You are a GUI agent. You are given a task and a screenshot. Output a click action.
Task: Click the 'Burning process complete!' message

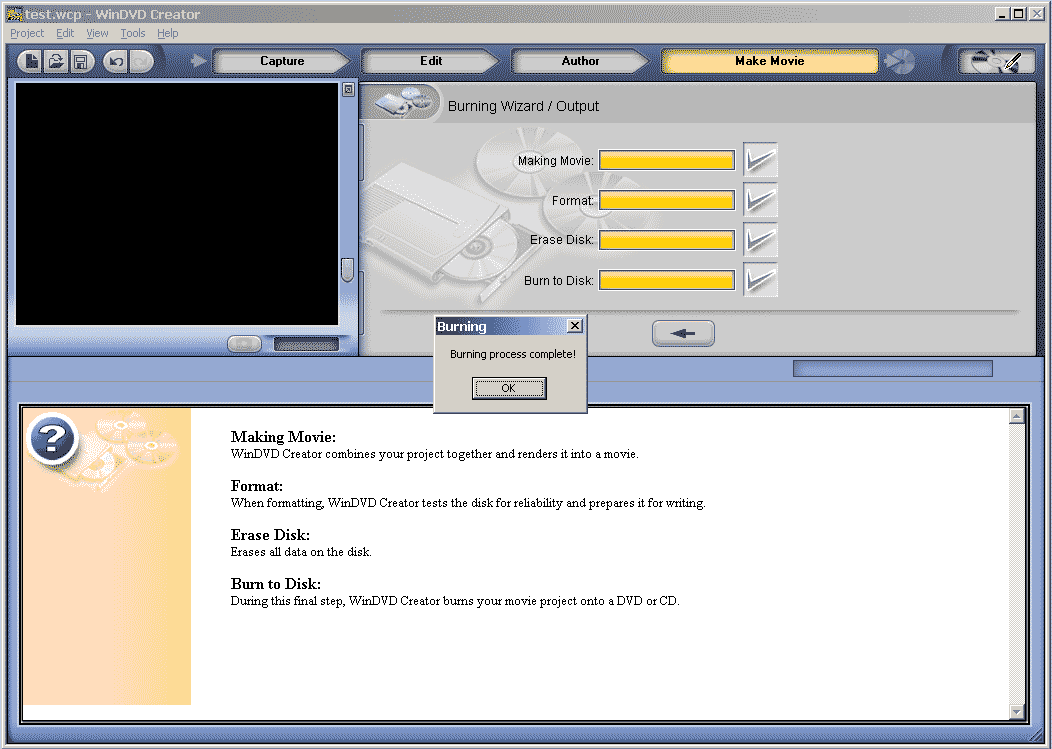click(x=513, y=354)
